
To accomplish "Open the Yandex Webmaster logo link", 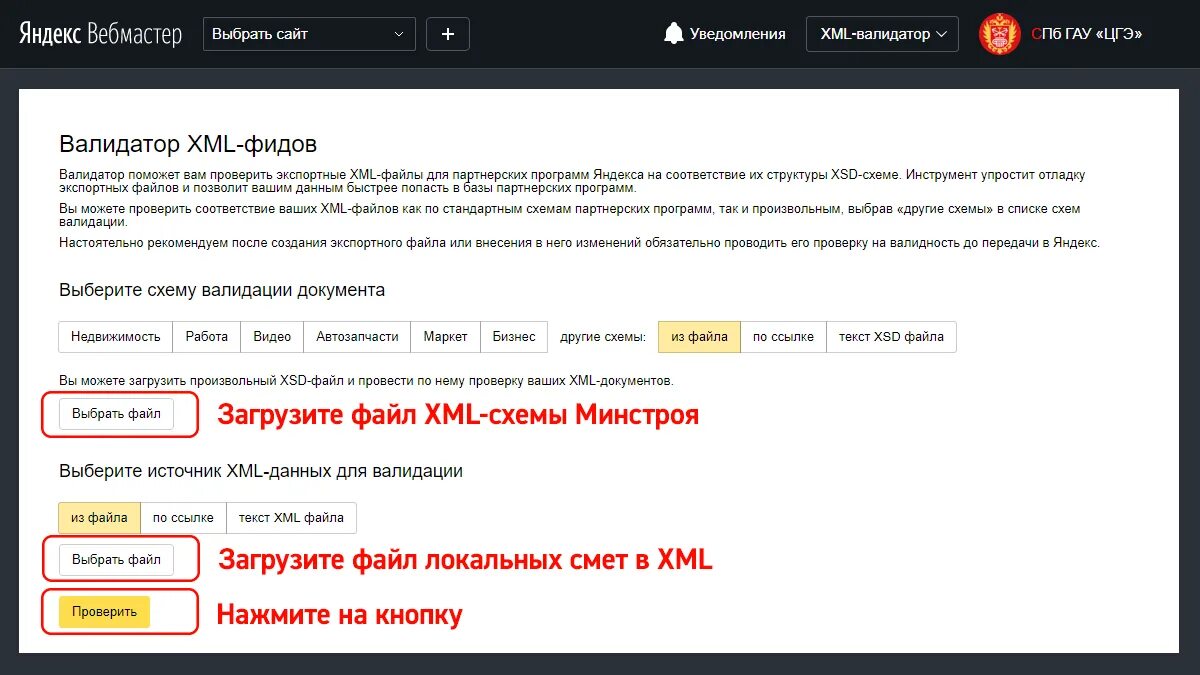I will pyautogui.click(x=100, y=34).
